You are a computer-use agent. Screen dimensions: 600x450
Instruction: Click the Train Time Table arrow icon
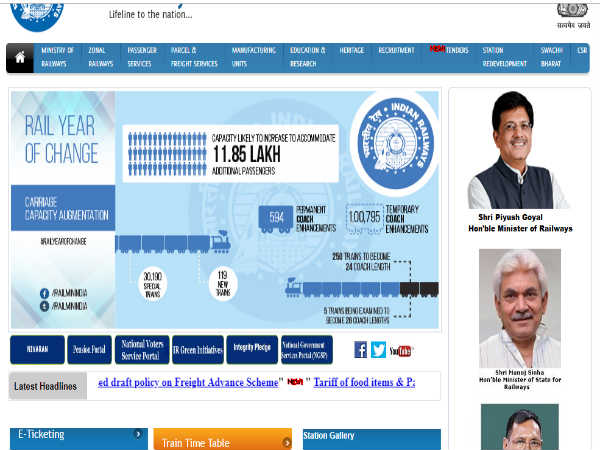(x=287, y=443)
